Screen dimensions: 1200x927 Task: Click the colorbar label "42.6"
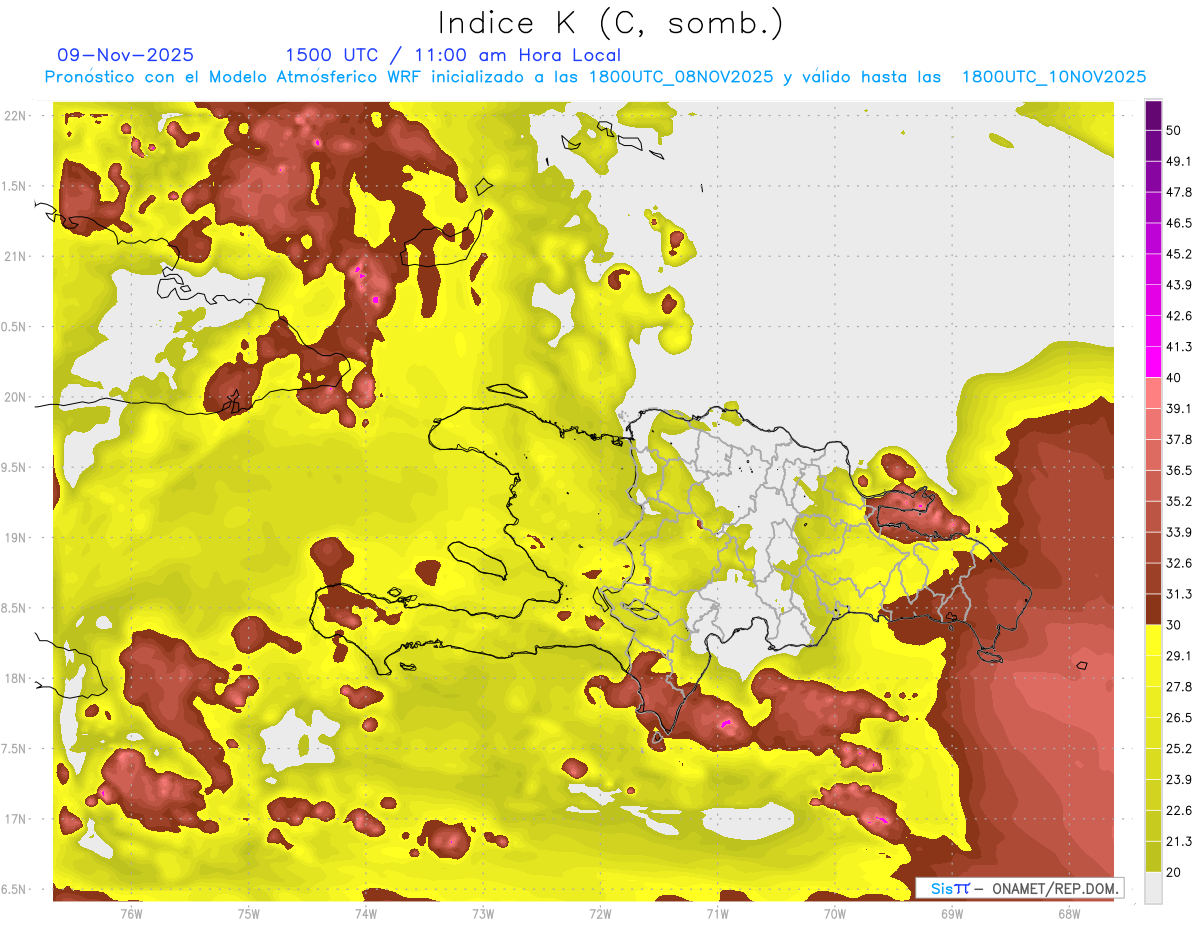click(1179, 316)
